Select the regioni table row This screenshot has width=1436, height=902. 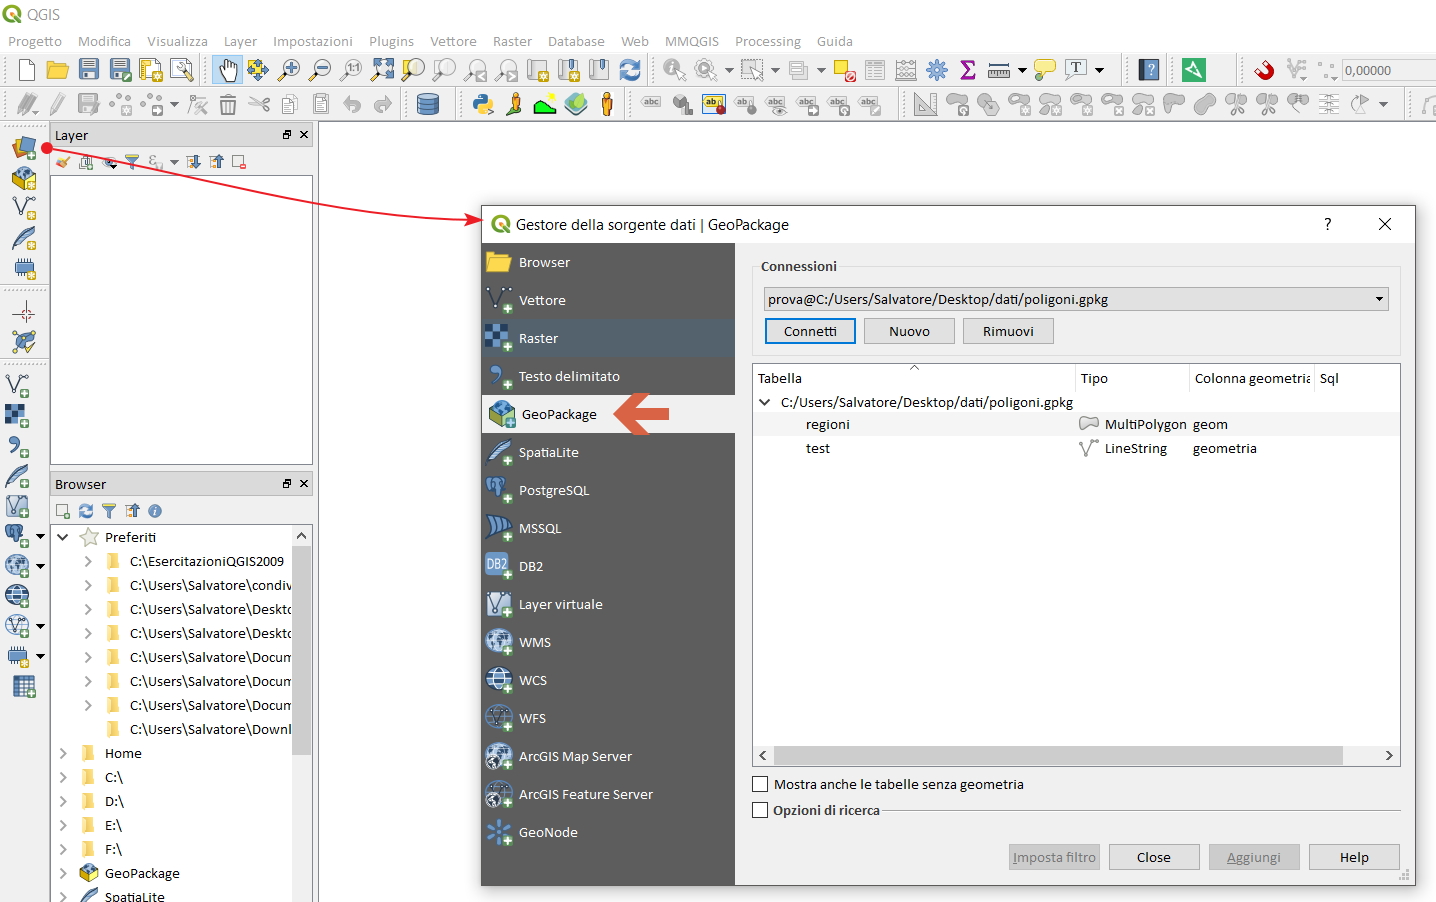point(828,425)
